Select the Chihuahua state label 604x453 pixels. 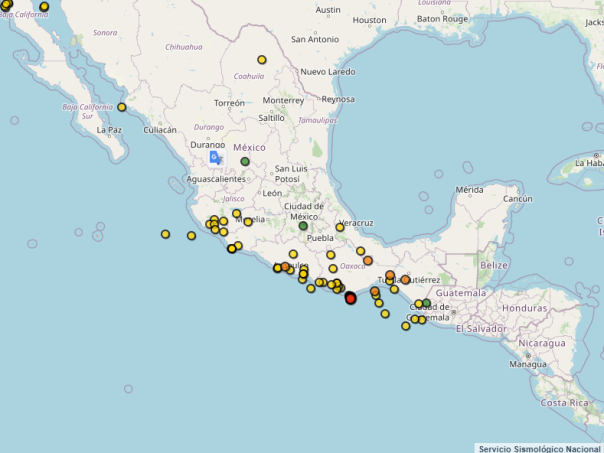pos(183,46)
